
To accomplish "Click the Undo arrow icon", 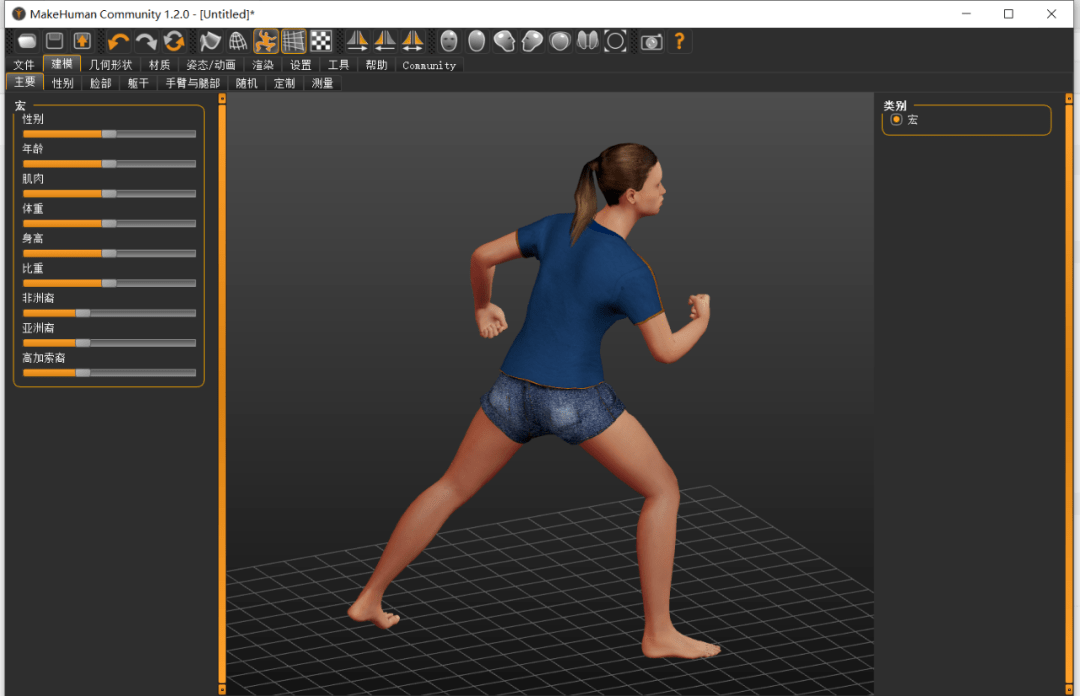I will point(119,41).
